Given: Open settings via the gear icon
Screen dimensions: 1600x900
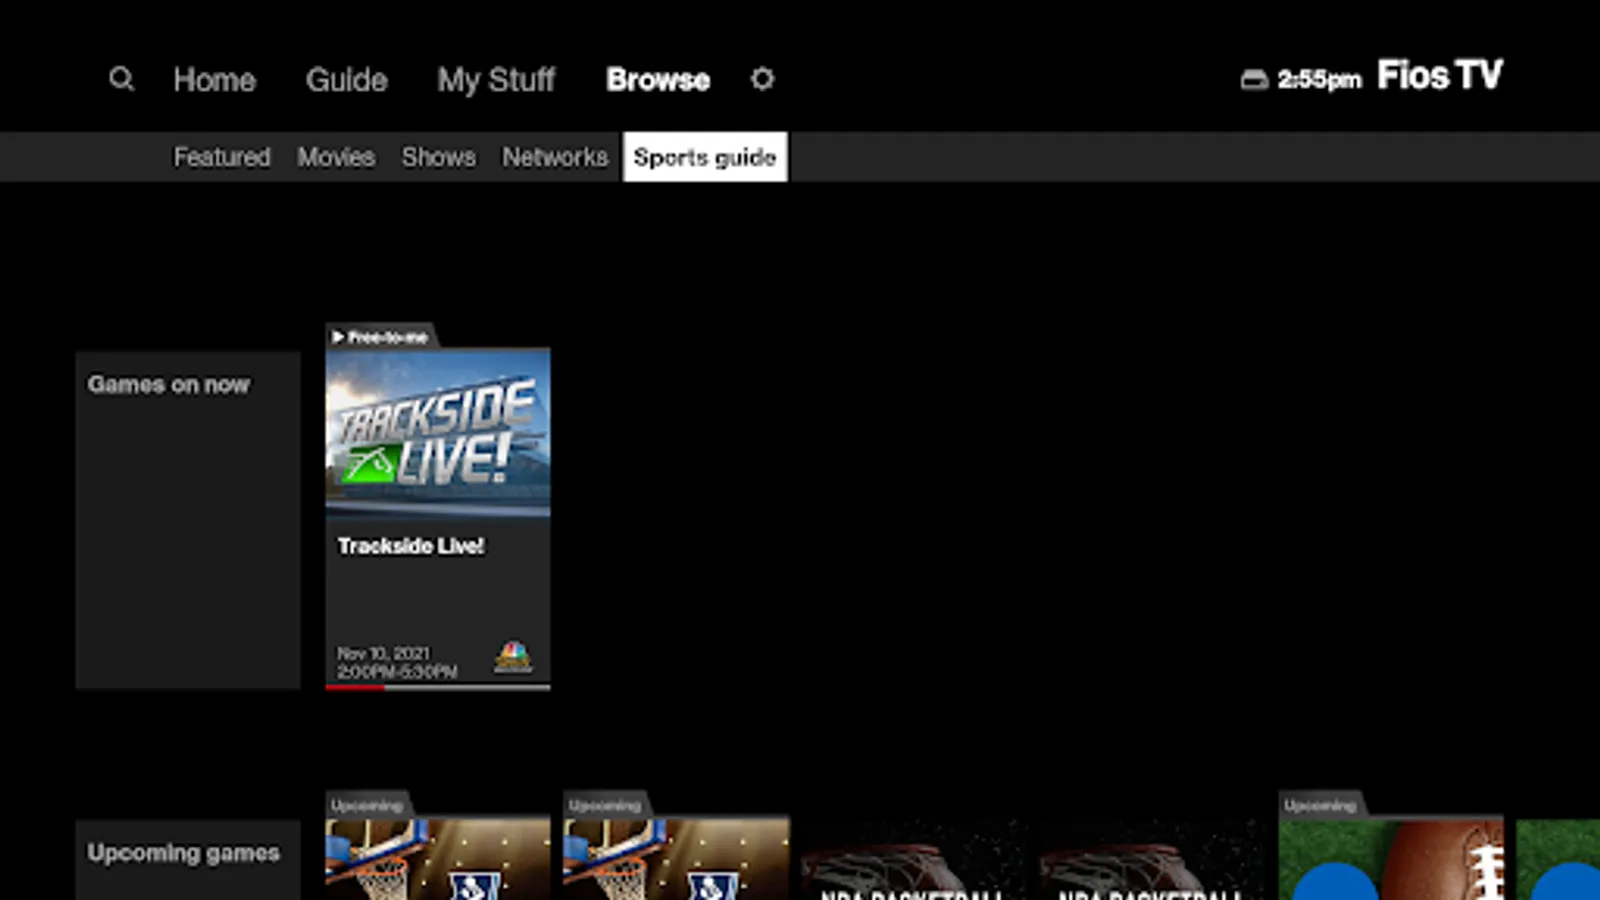Looking at the screenshot, I should tap(762, 79).
